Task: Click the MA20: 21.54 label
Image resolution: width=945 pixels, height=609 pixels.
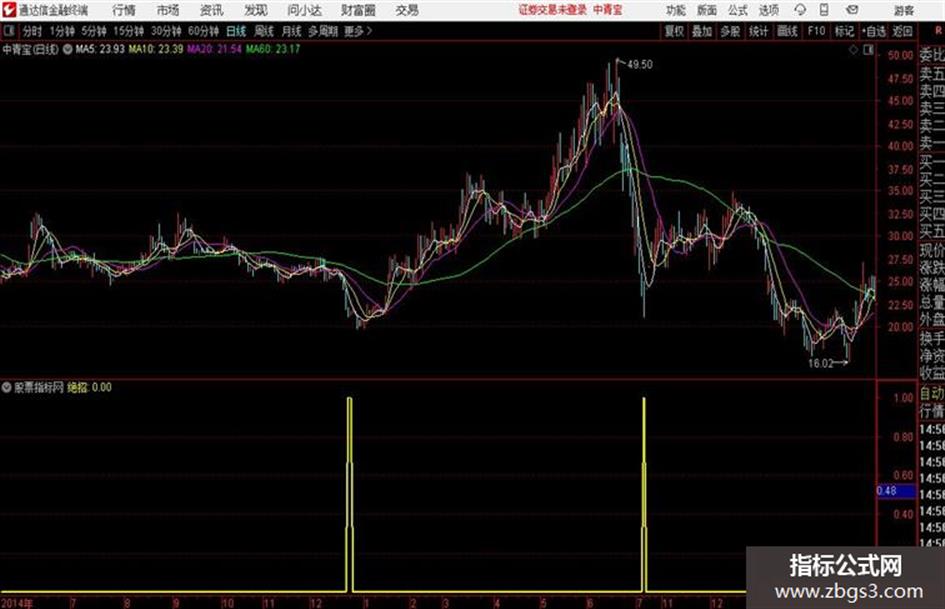Action: pos(215,49)
